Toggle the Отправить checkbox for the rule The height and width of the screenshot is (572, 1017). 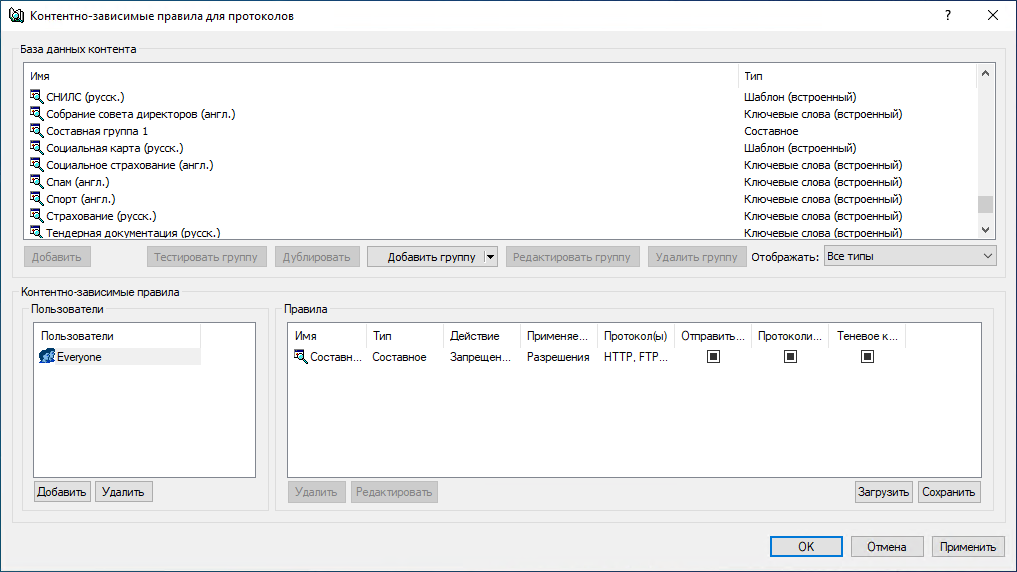point(713,357)
